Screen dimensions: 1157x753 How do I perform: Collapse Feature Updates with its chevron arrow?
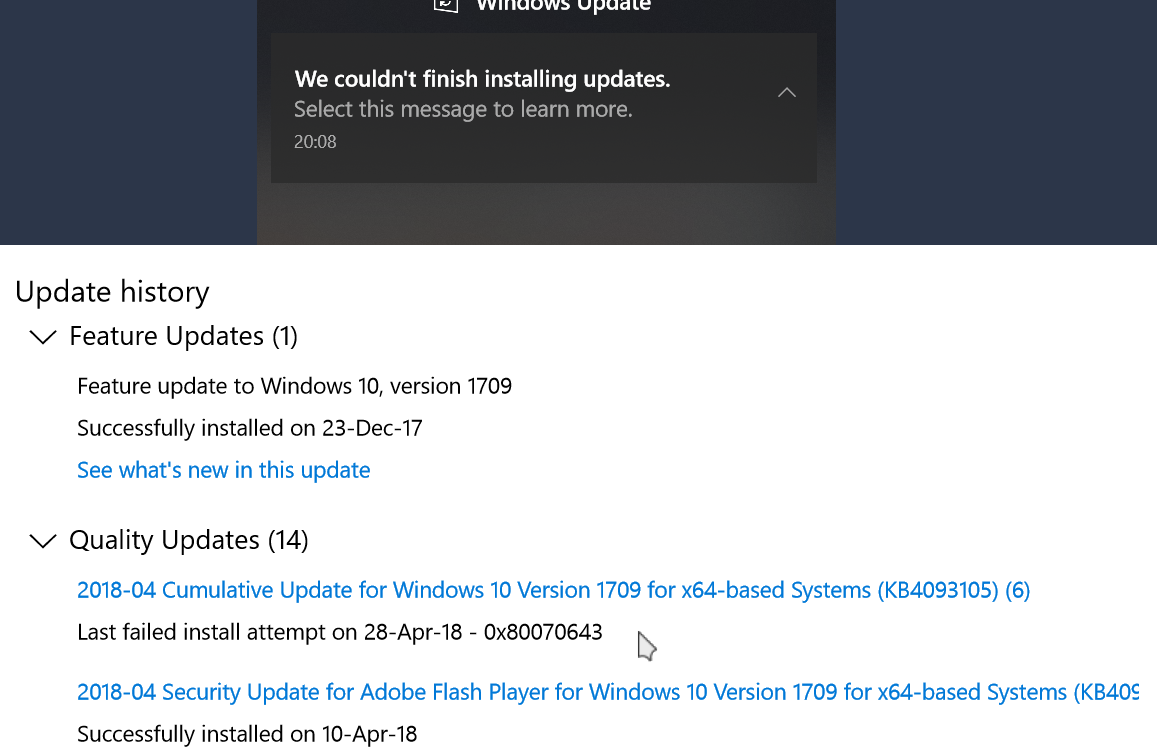click(43, 337)
